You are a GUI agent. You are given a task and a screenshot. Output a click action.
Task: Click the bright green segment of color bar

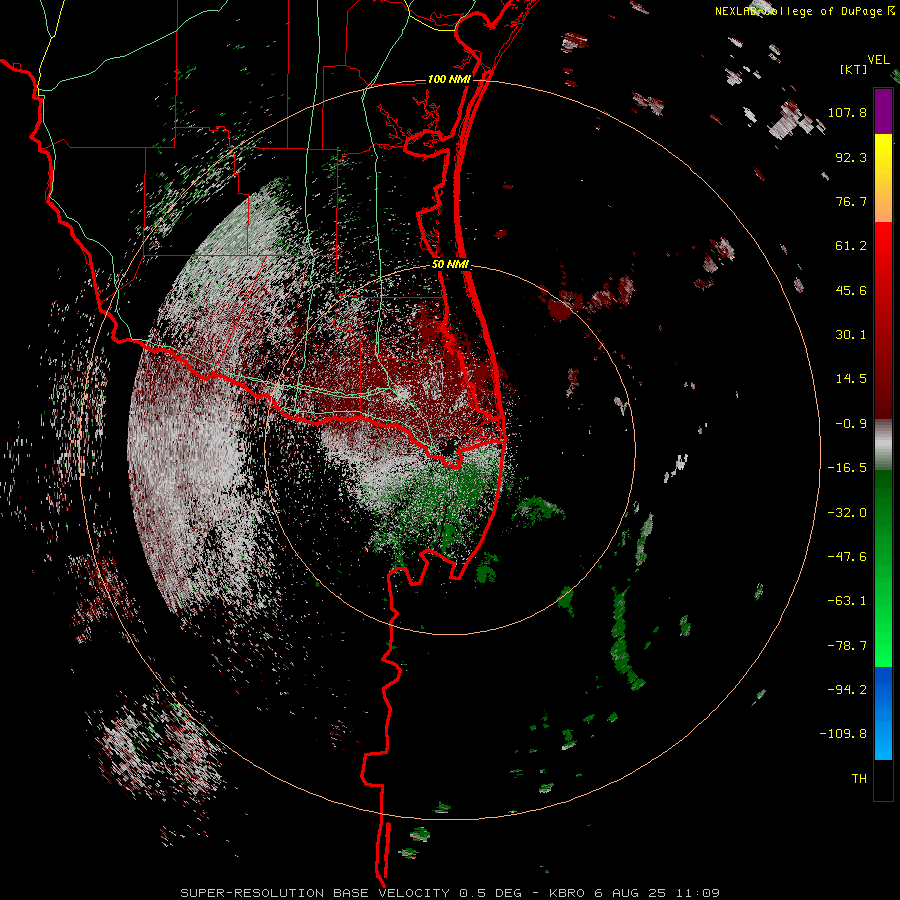(883, 568)
